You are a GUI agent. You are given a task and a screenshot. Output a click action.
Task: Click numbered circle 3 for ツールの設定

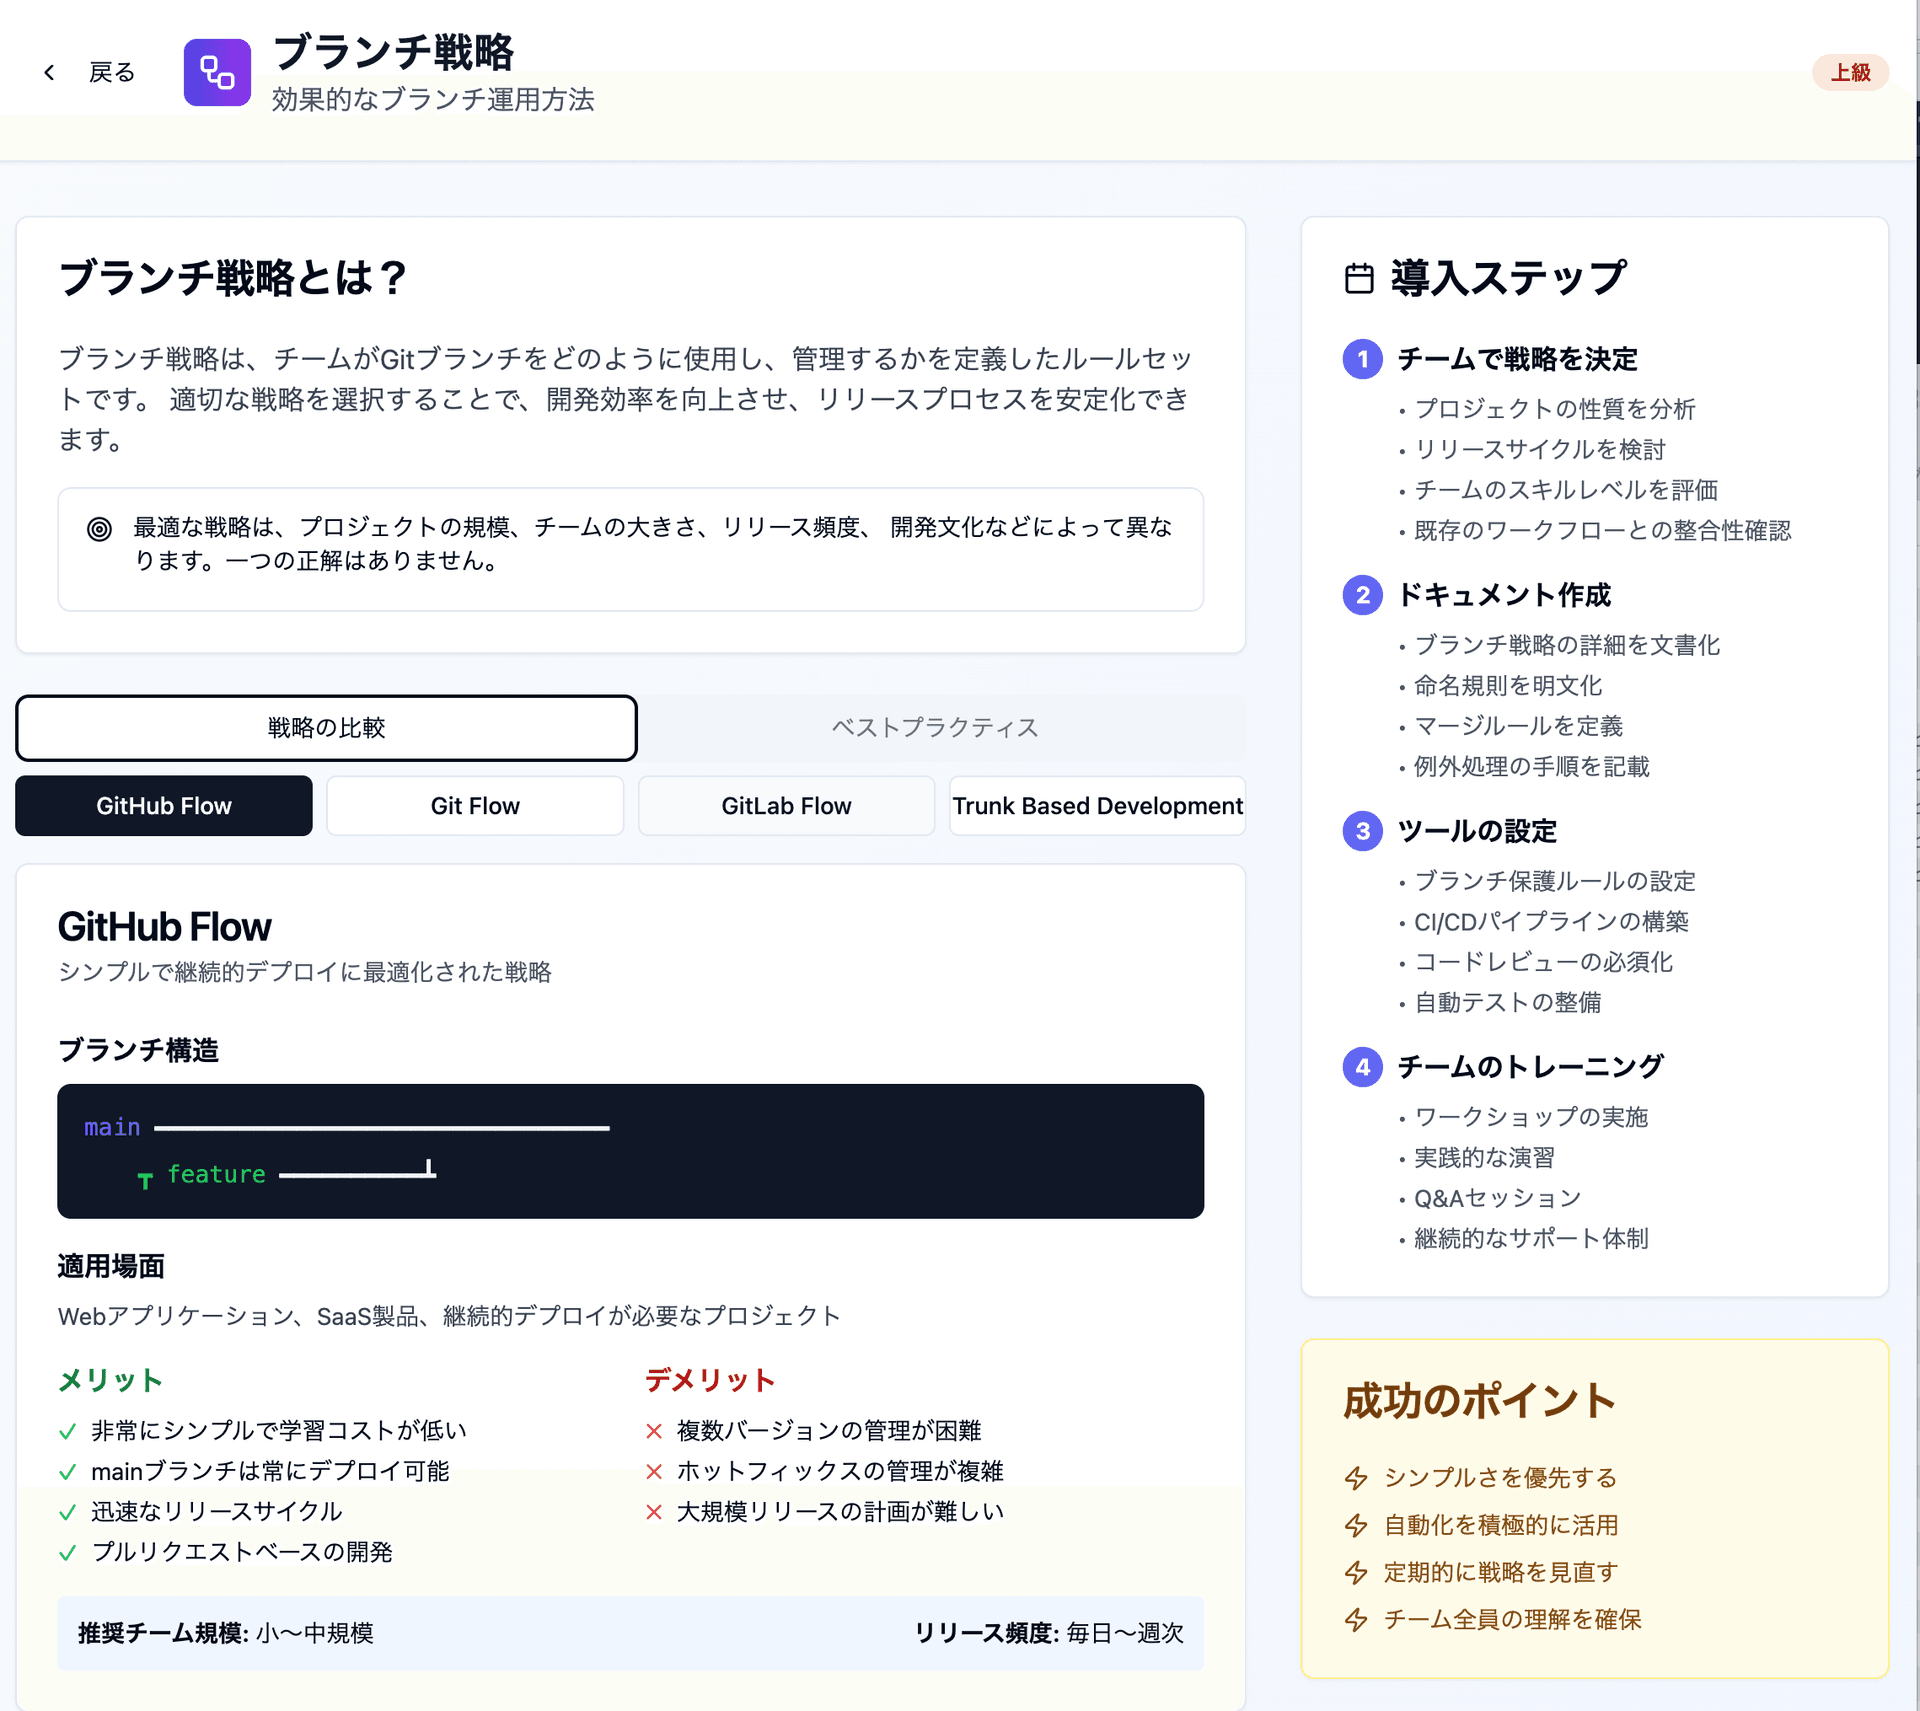tap(1362, 831)
